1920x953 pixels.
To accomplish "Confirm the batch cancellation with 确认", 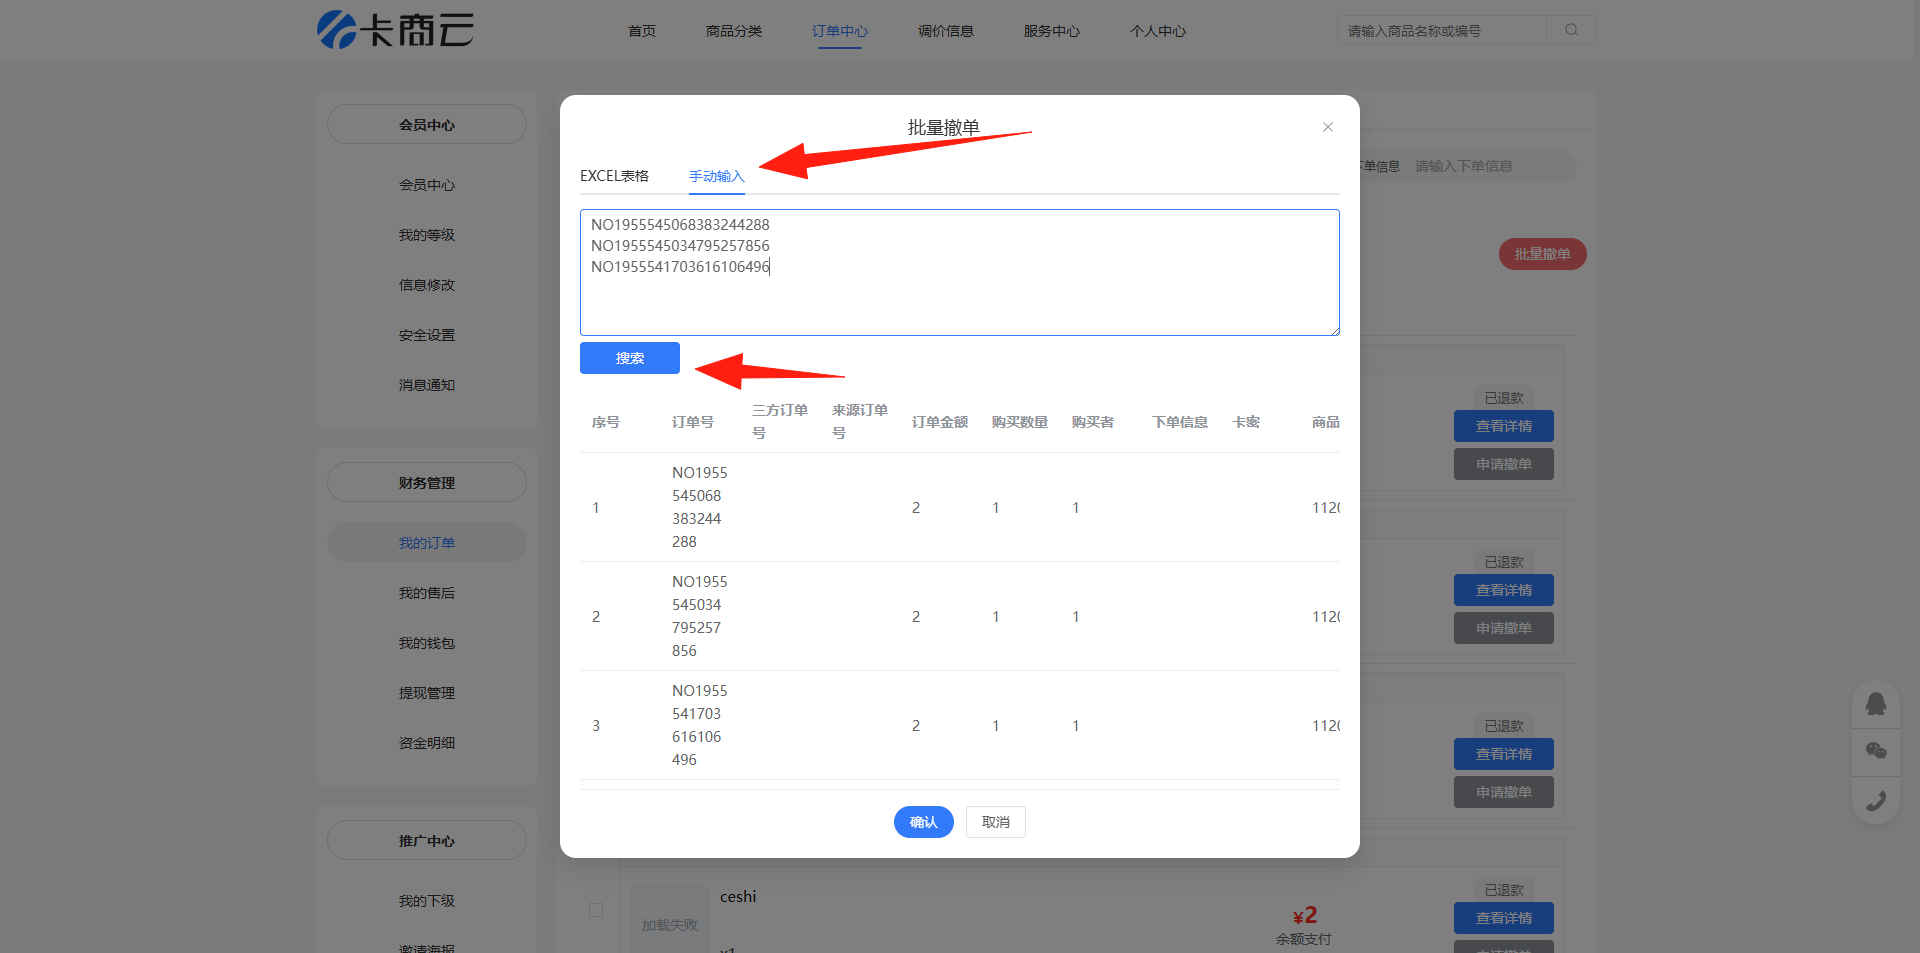I will pyautogui.click(x=923, y=822).
